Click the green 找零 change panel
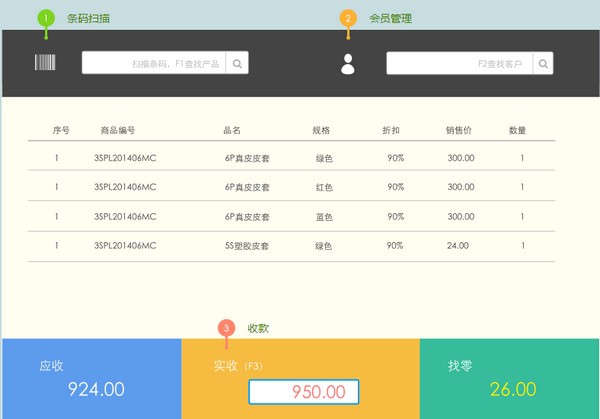The image size is (600, 419). (509, 378)
